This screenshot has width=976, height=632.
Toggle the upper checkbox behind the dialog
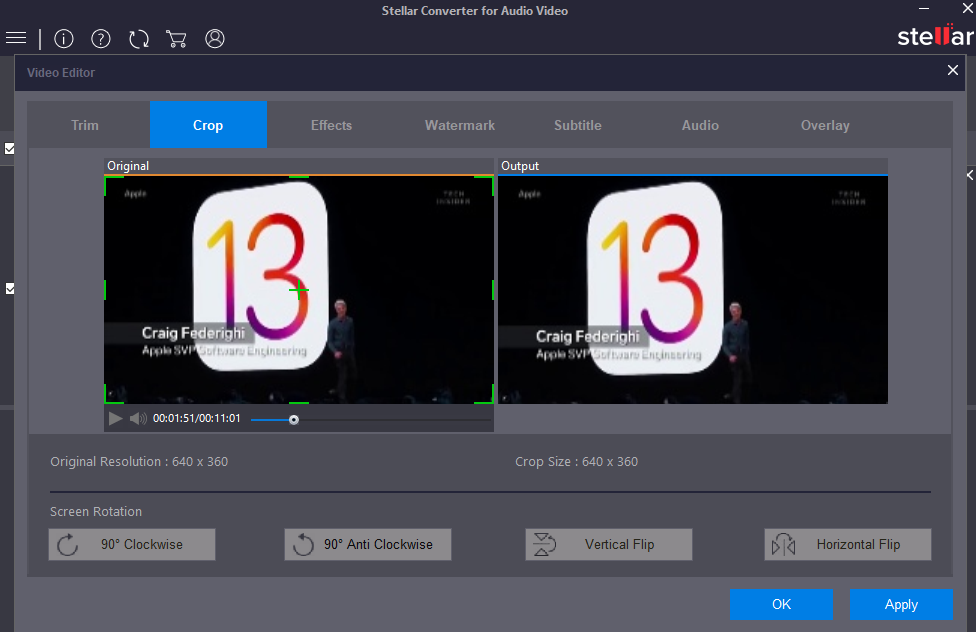pos(10,148)
